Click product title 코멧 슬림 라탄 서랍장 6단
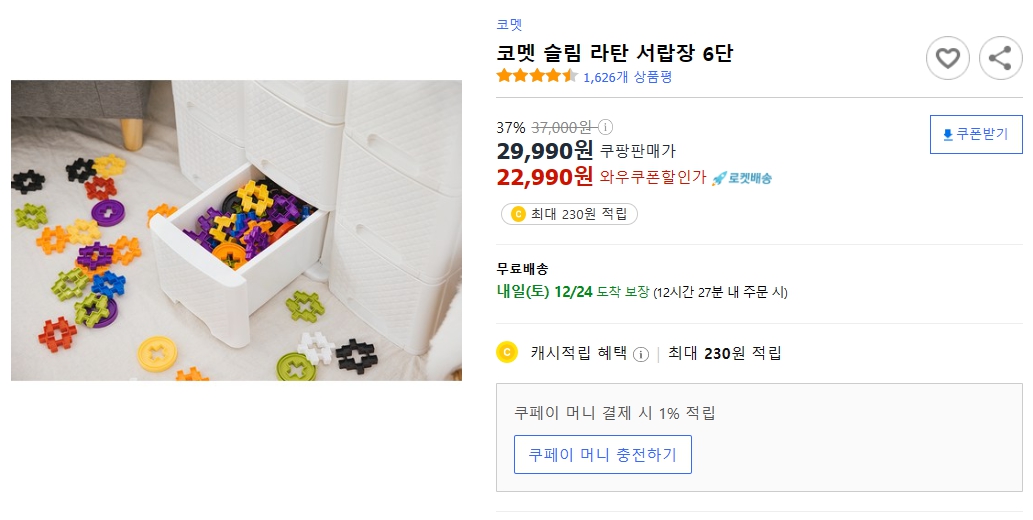This screenshot has height=520, width=1033. click(x=614, y=53)
